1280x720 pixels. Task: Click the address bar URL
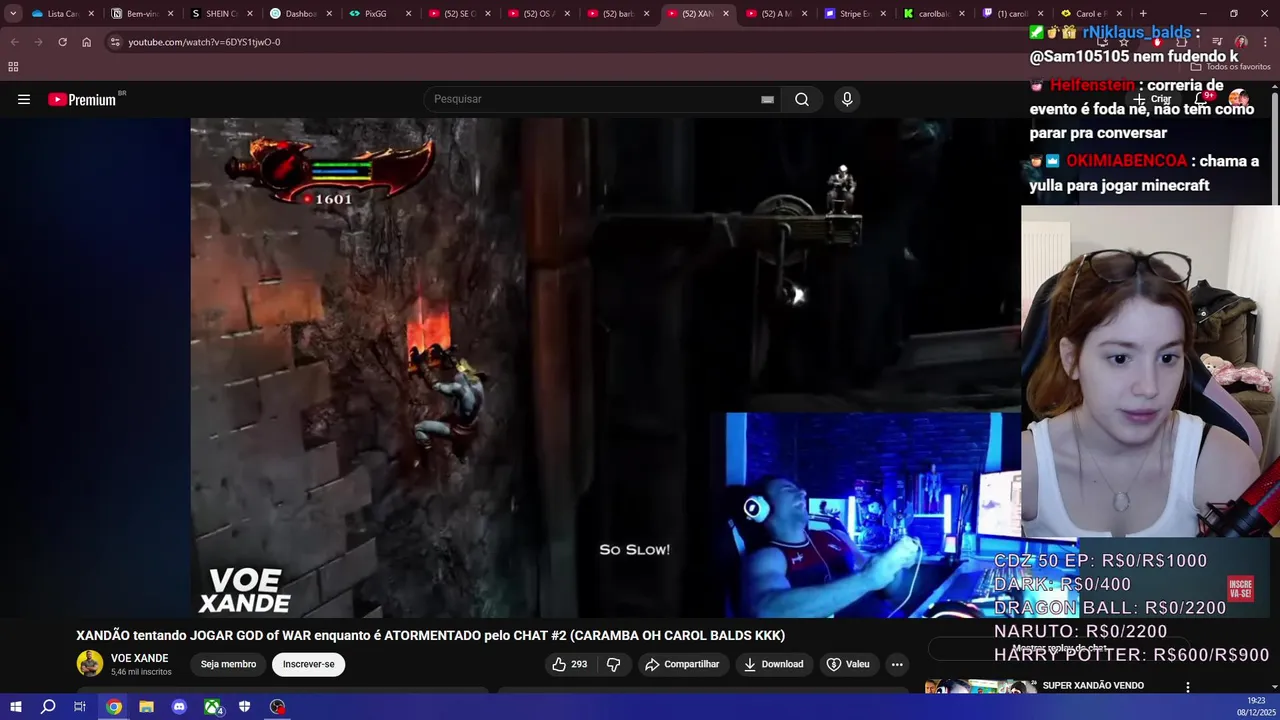(x=204, y=42)
